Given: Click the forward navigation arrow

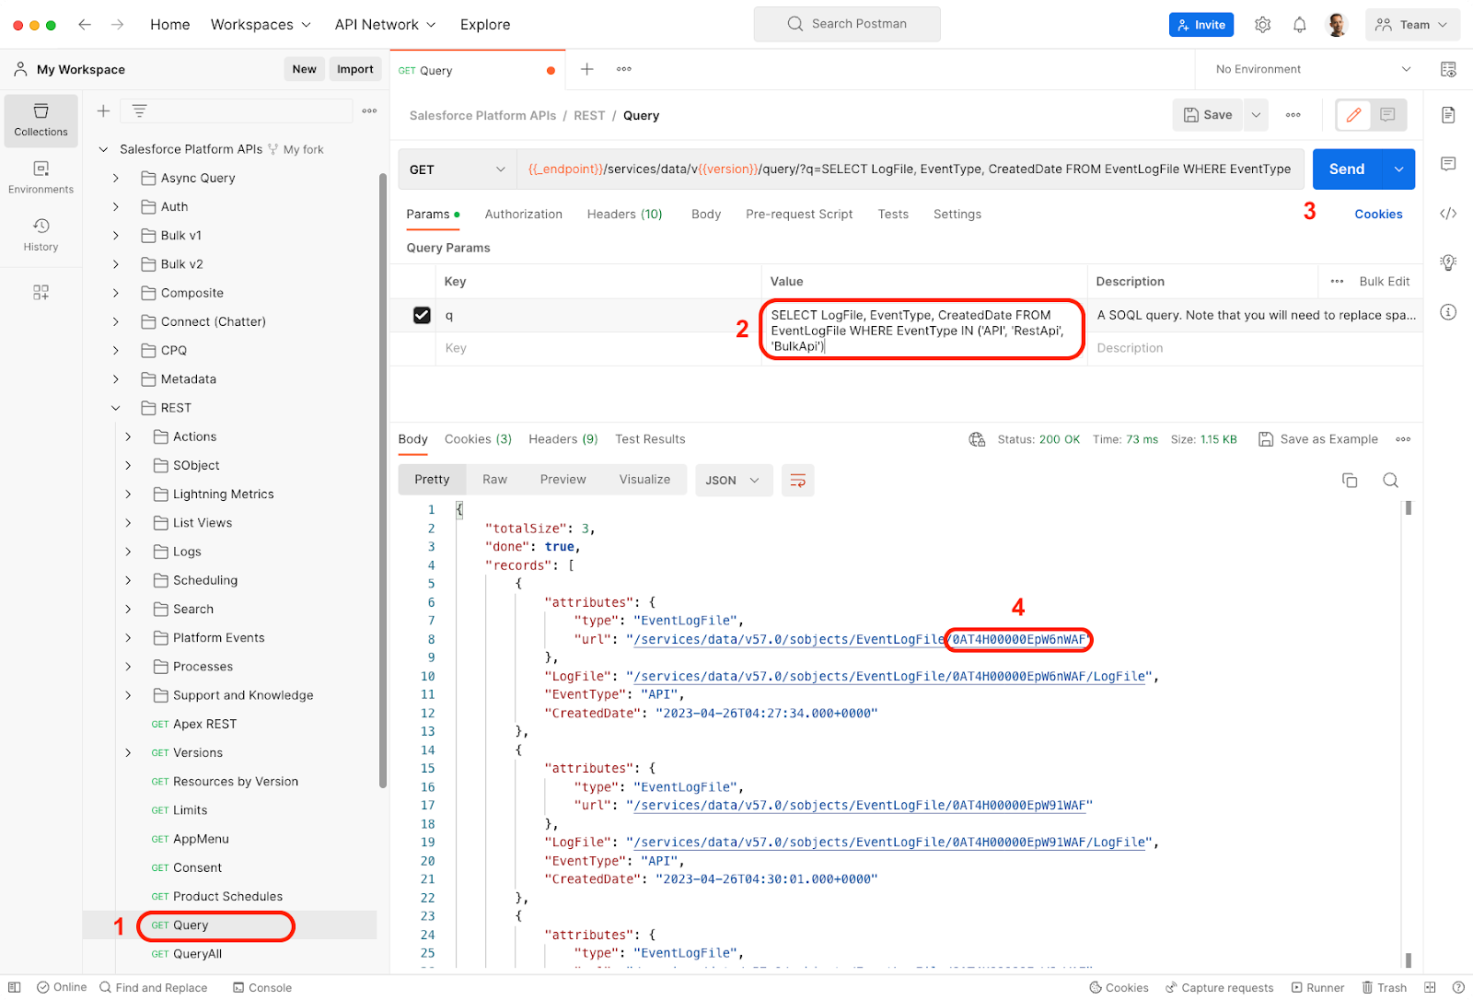Looking at the screenshot, I should 118,24.
